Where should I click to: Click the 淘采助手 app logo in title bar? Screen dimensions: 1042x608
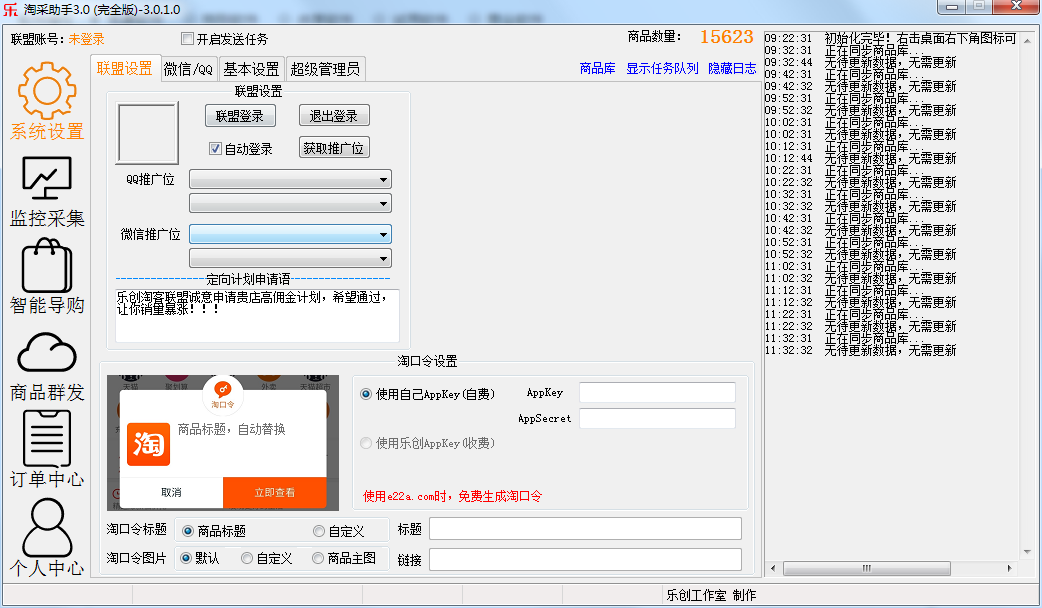click(10, 10)
